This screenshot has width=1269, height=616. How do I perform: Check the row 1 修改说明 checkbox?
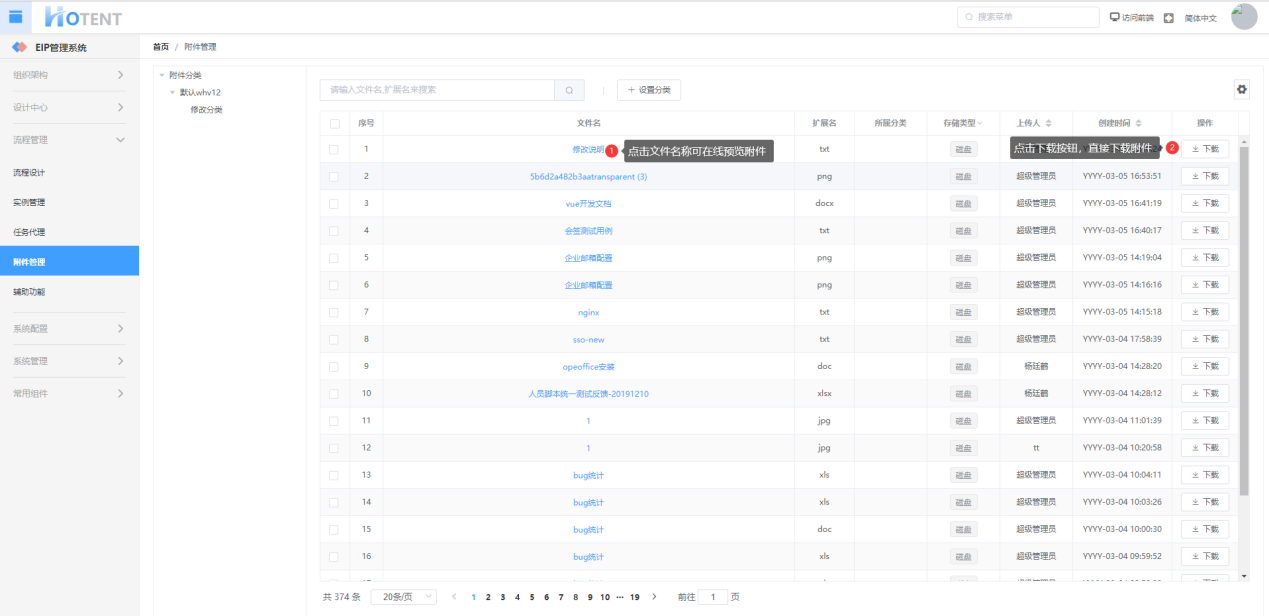tap(334, 149)
